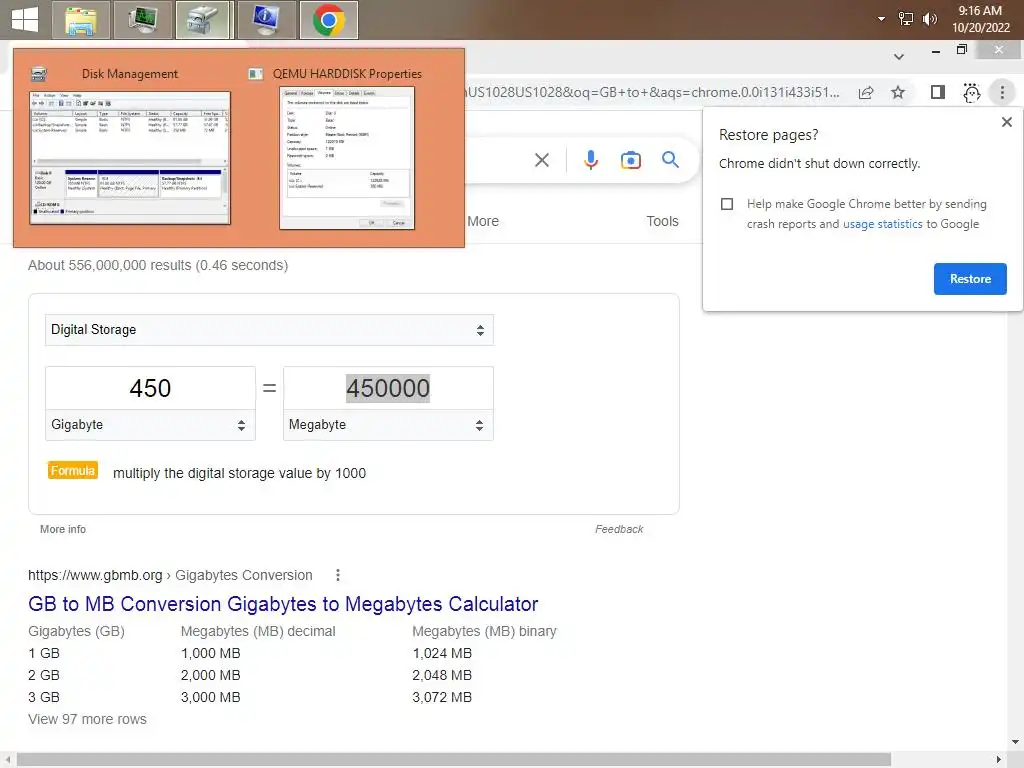Select the Disk Management taskbar icon
The height and width of the screenshot is (768, 1024).
click(x=203, y=20)
